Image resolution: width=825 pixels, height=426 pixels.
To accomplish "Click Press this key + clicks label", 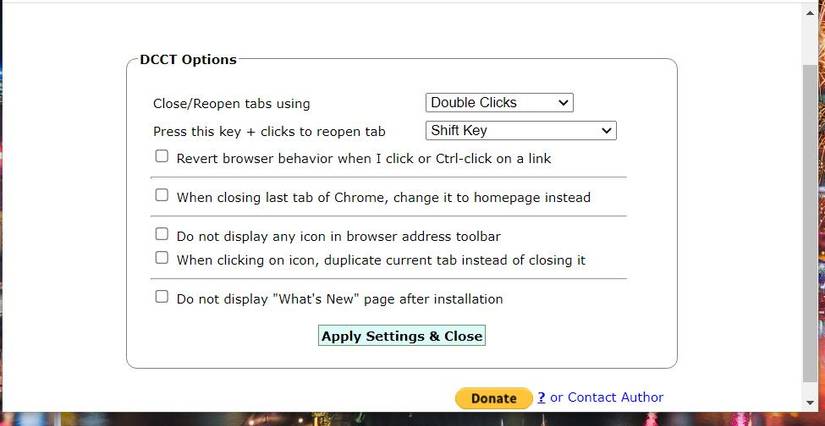I will point(269,132).
